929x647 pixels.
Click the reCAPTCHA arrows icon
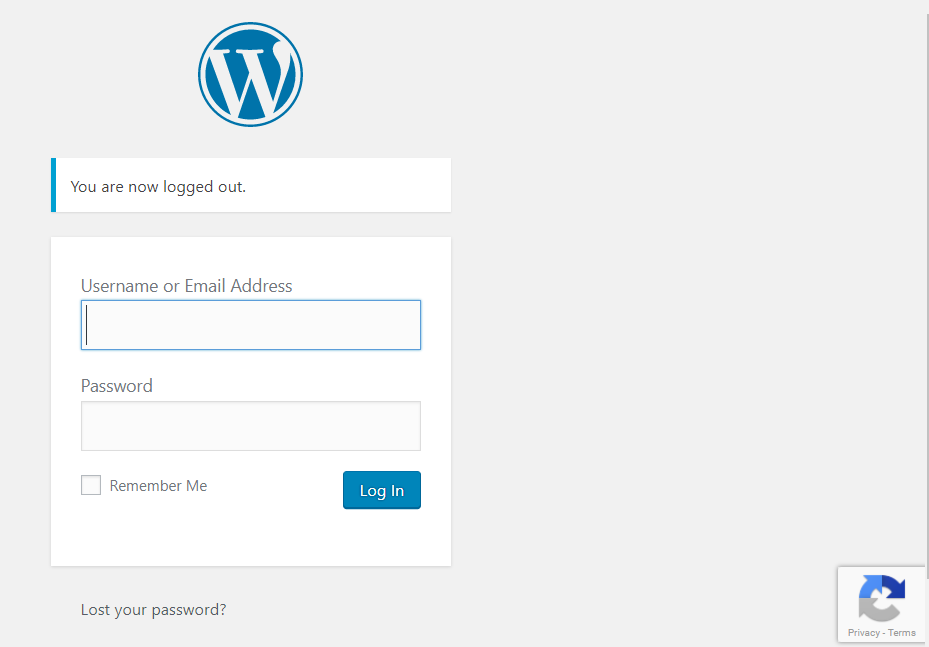881,598
